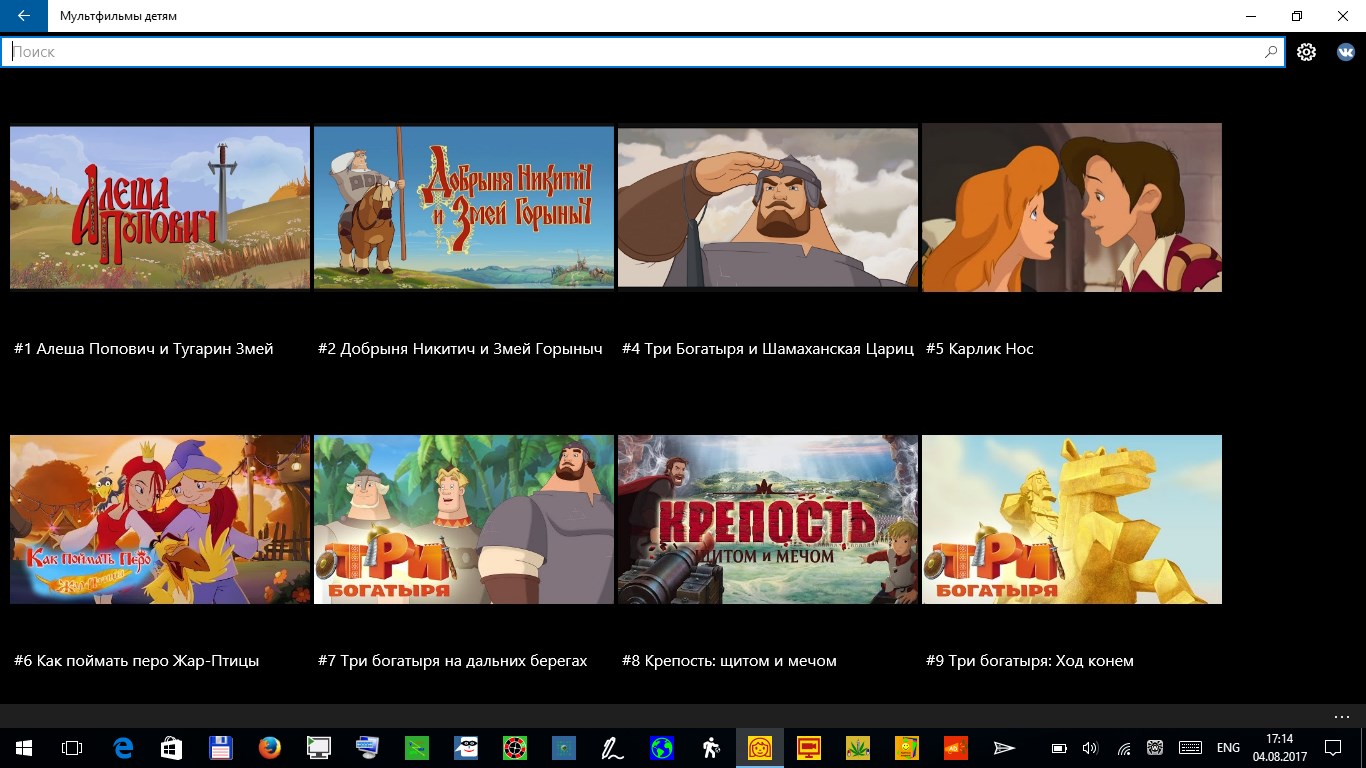Open the Карлик Нос cartoon thumbnail
Viewport: 1366px width, 768px height.
(x=1072, y=207)
